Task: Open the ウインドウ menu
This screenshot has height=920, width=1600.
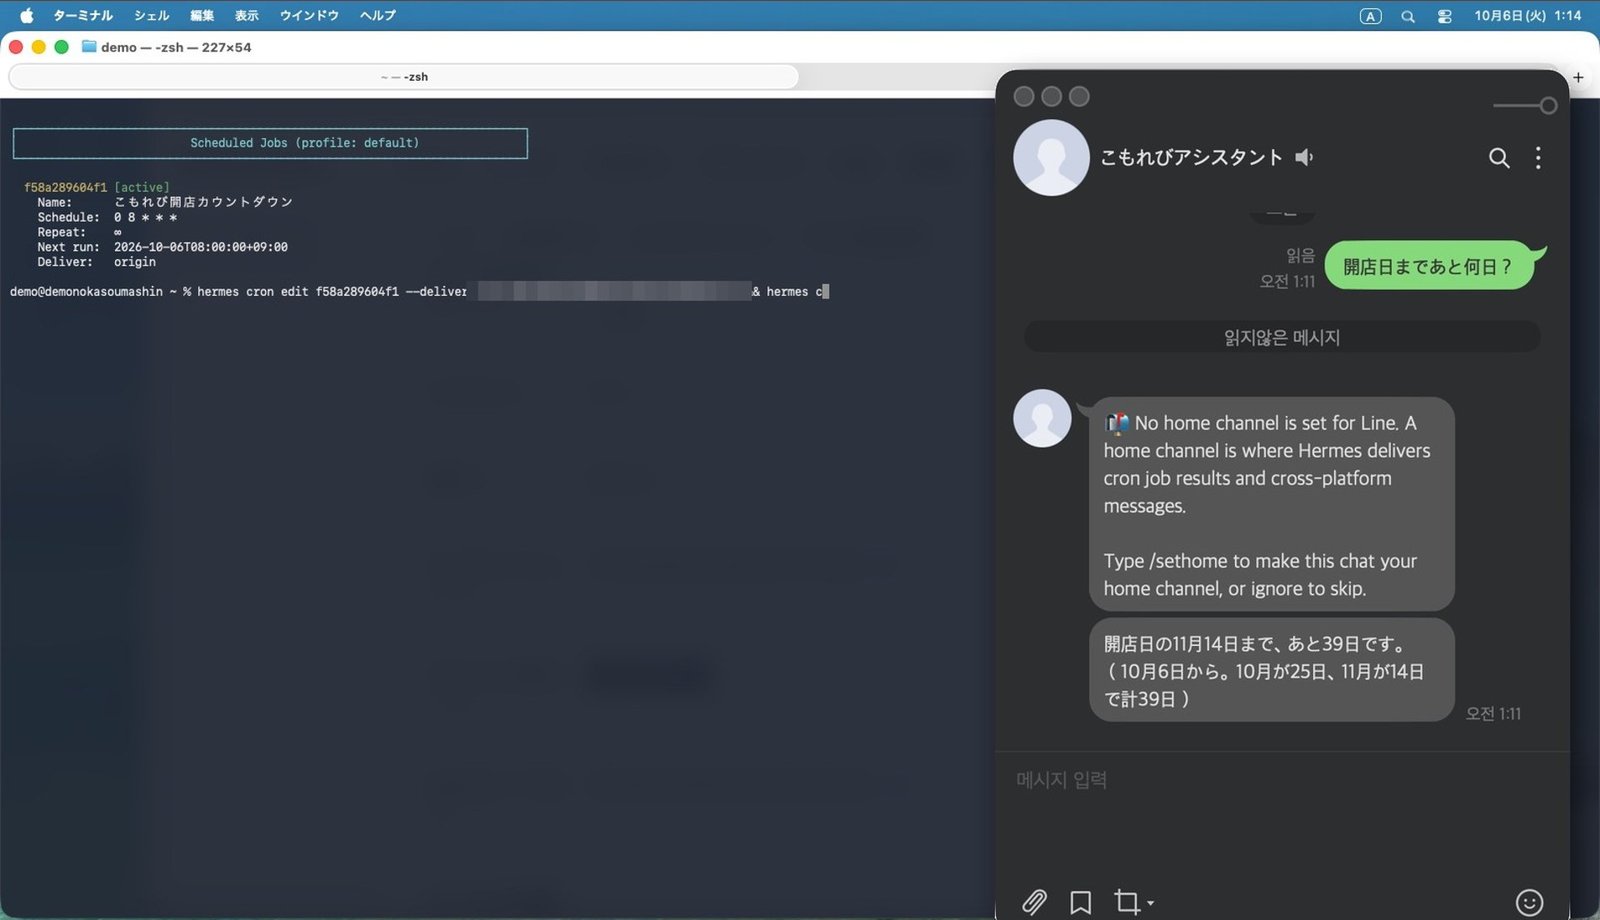Action: coord(309,15)
